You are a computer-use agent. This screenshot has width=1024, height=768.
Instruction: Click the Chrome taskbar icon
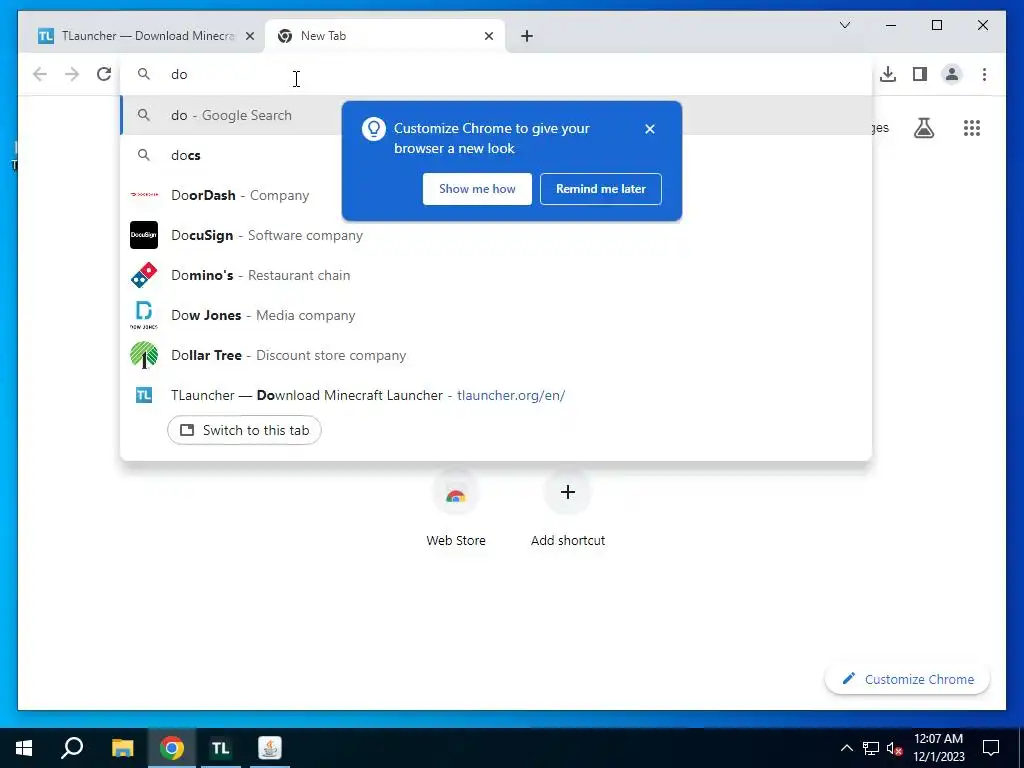(172, 748)
